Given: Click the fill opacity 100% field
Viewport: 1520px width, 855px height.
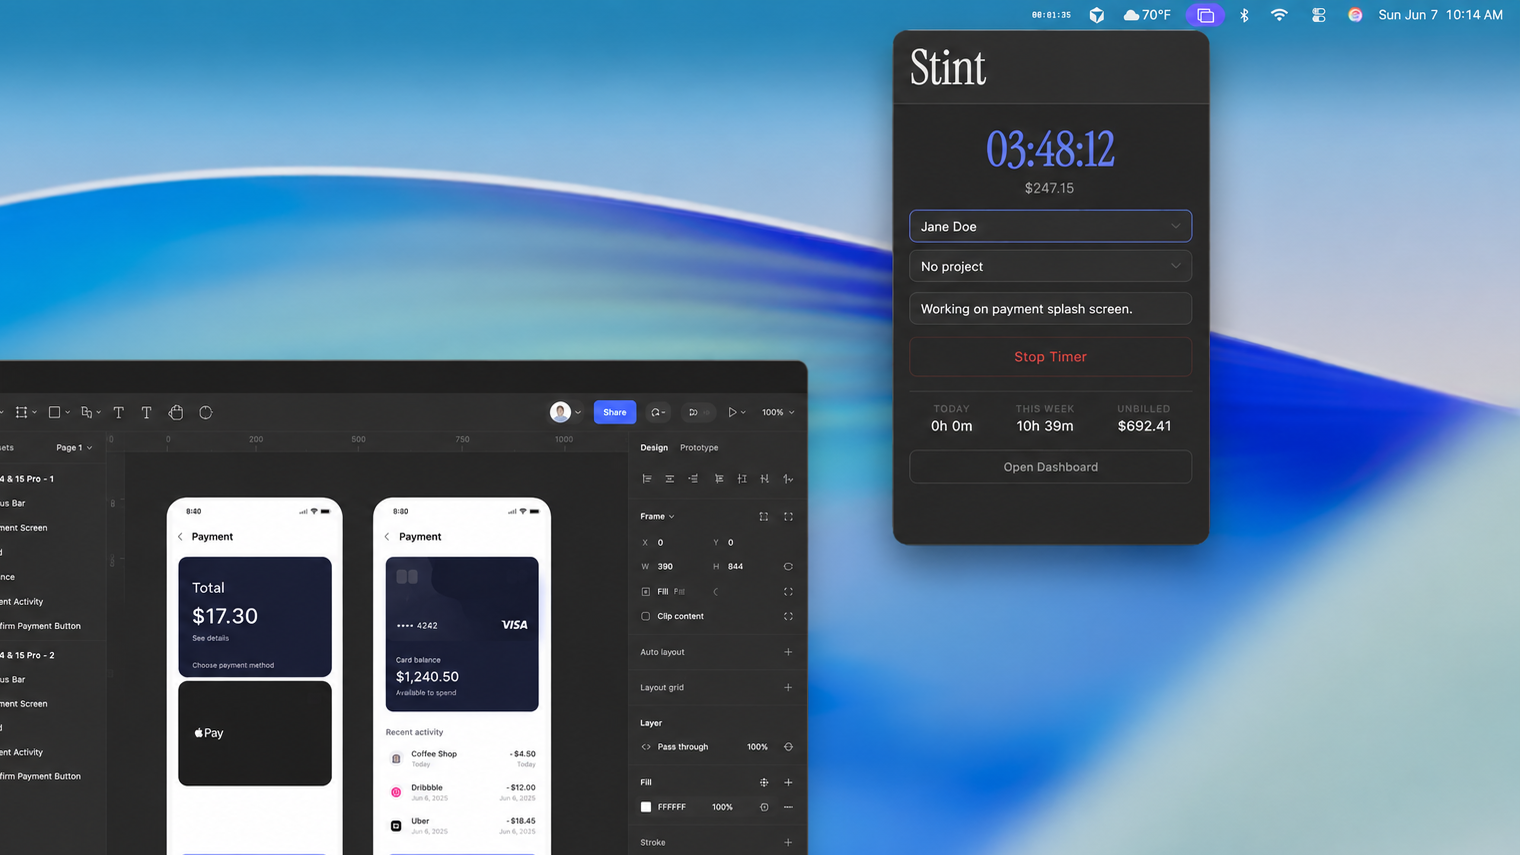Looking at the screenshot, I should click(x=722, y=807).
